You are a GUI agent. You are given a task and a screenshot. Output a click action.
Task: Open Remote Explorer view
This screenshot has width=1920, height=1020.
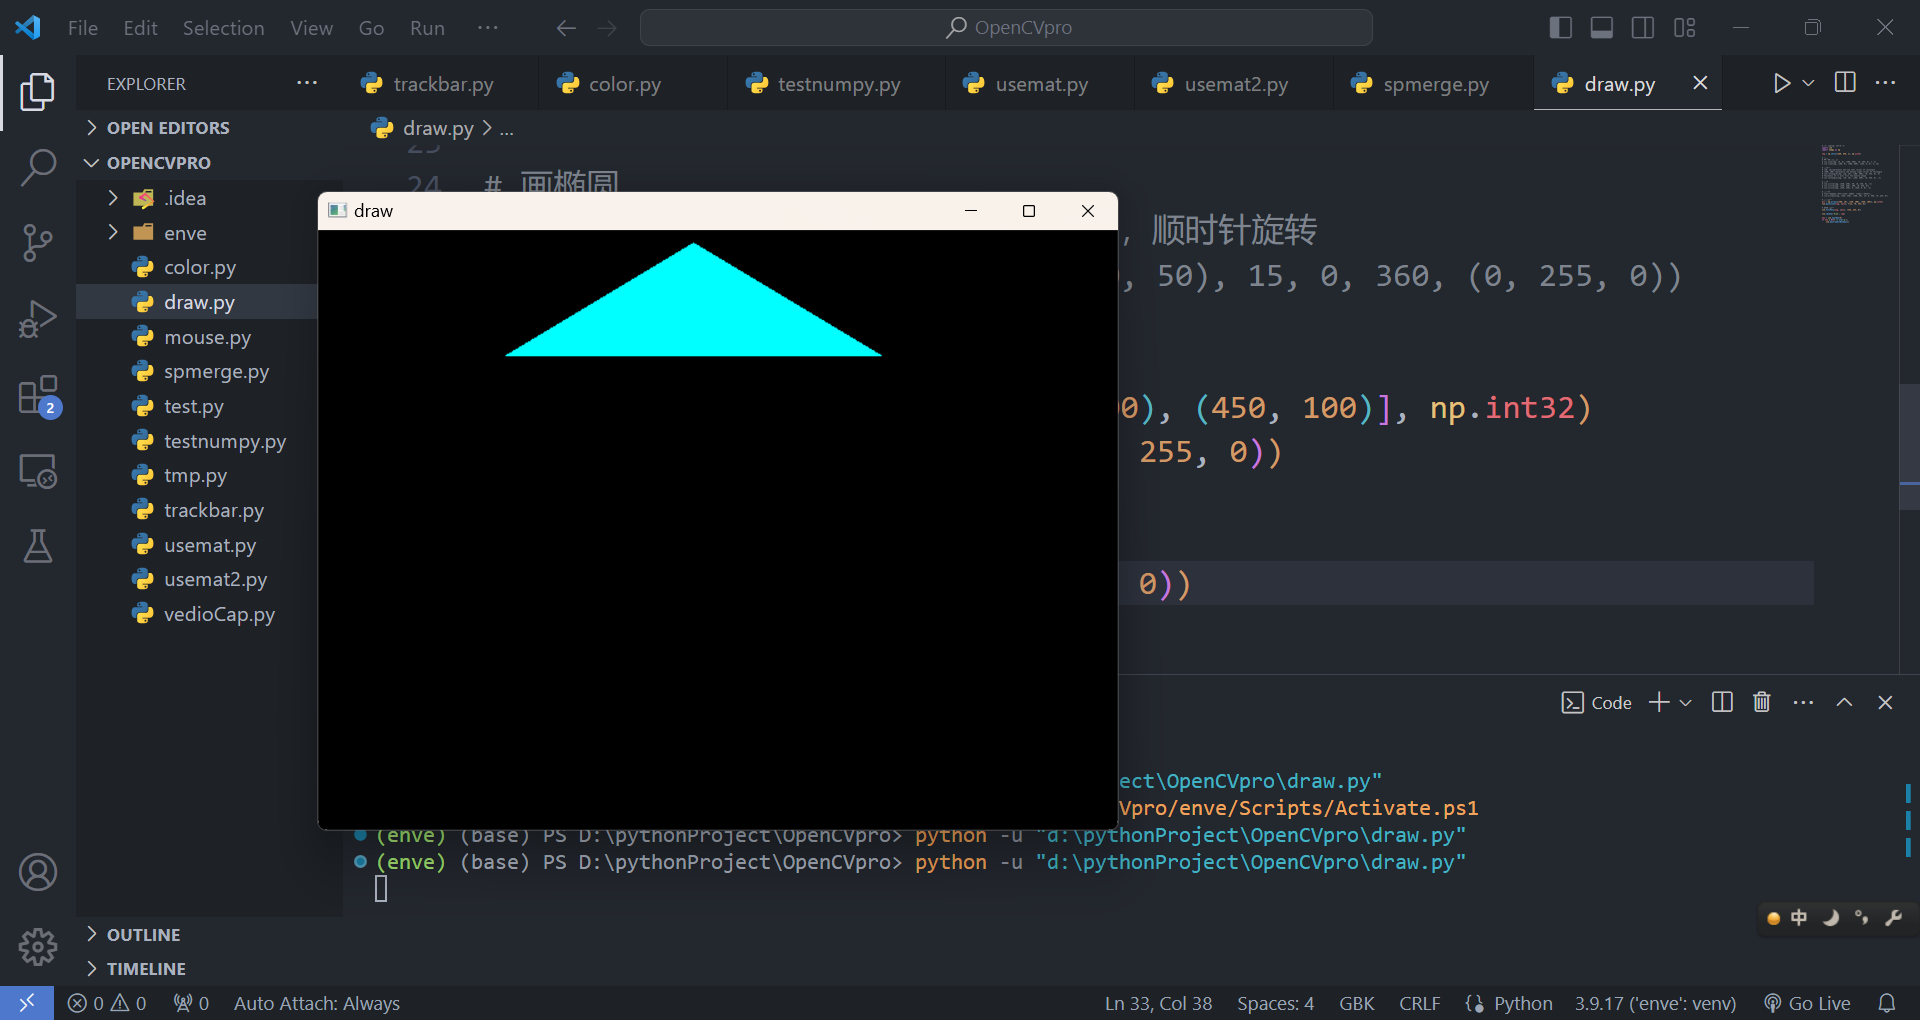point(37,471)
